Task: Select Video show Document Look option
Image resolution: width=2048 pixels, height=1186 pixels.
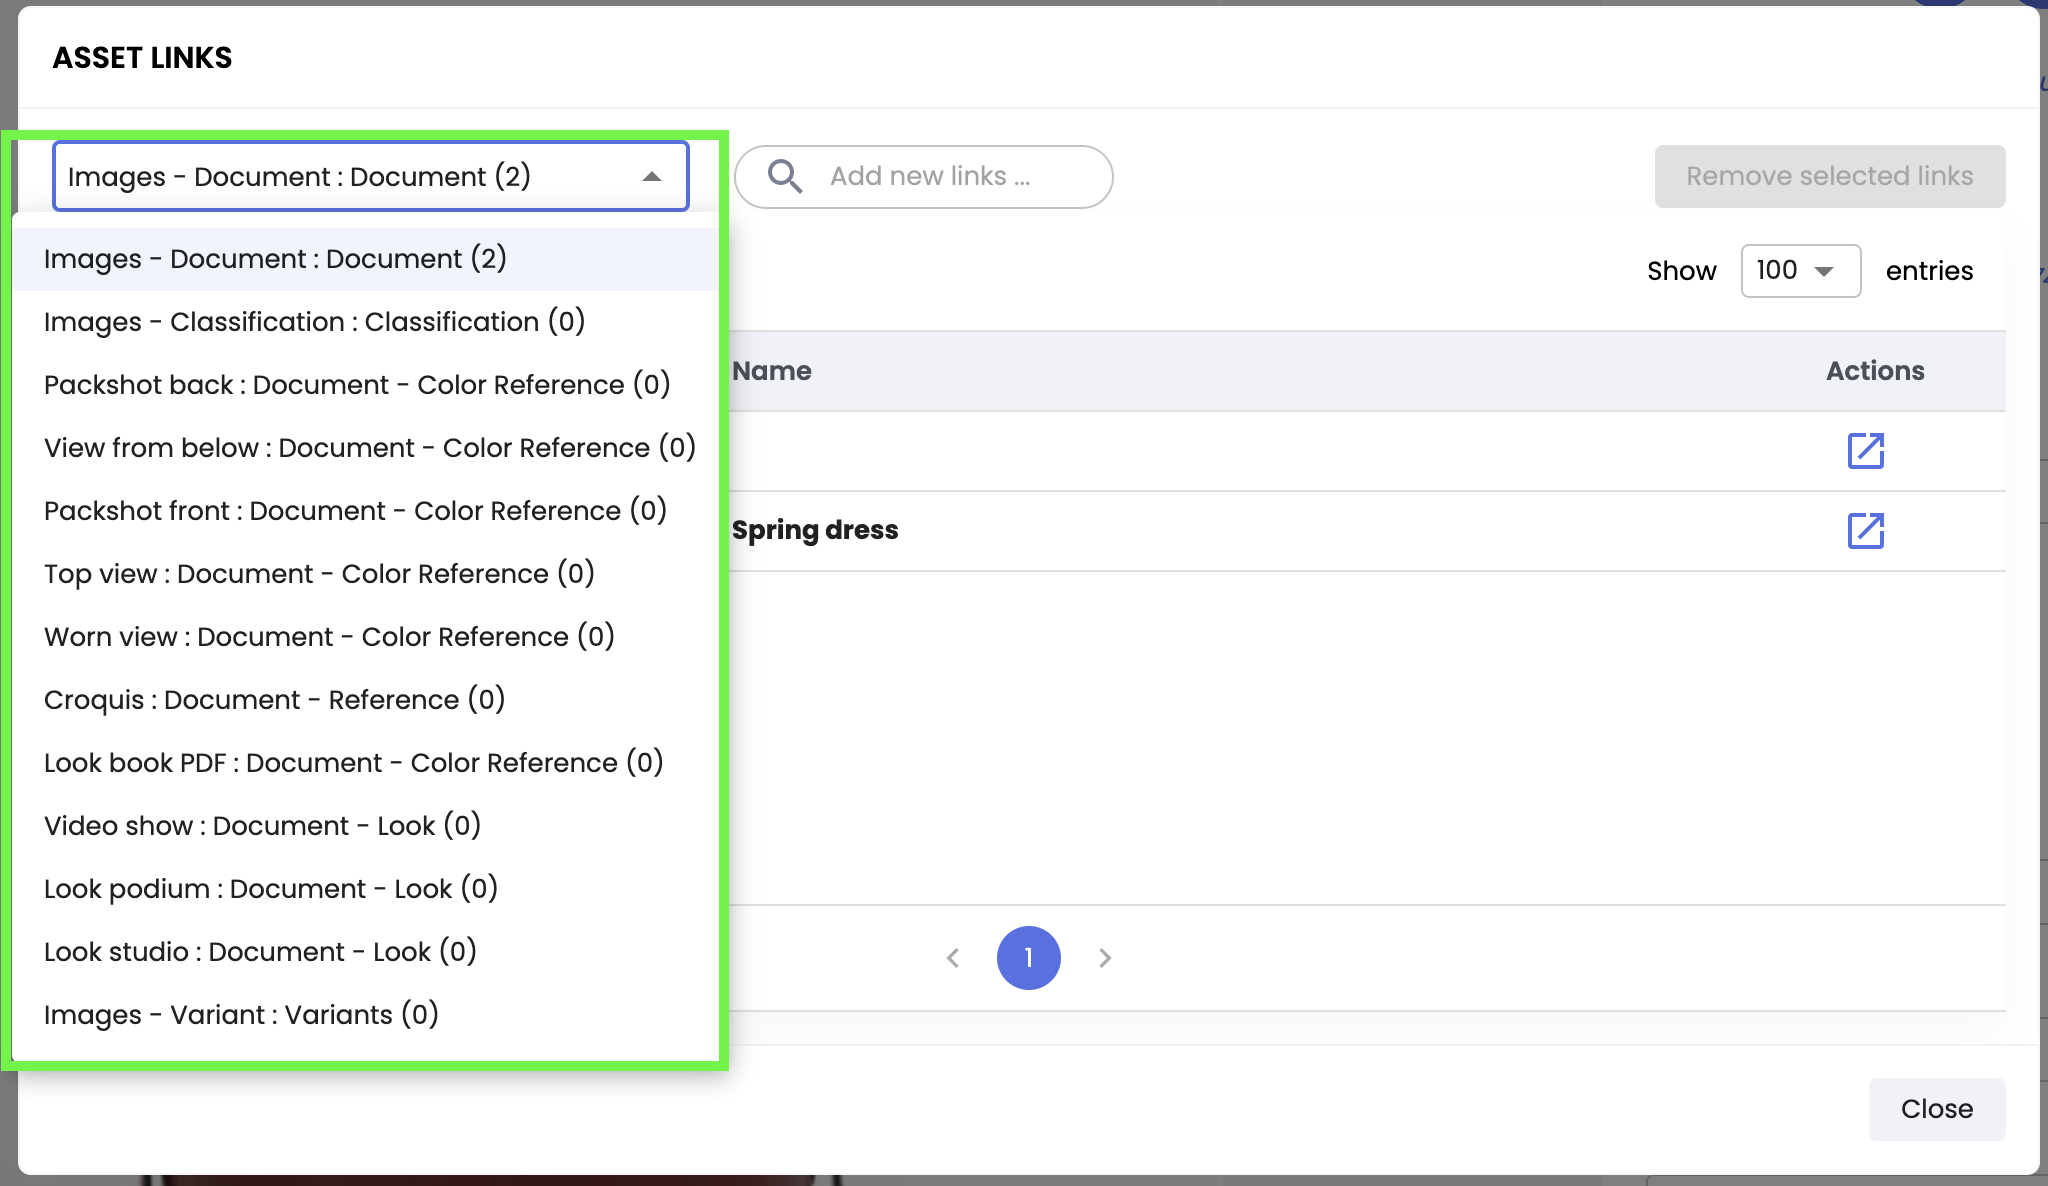Action: coord(262,826)
